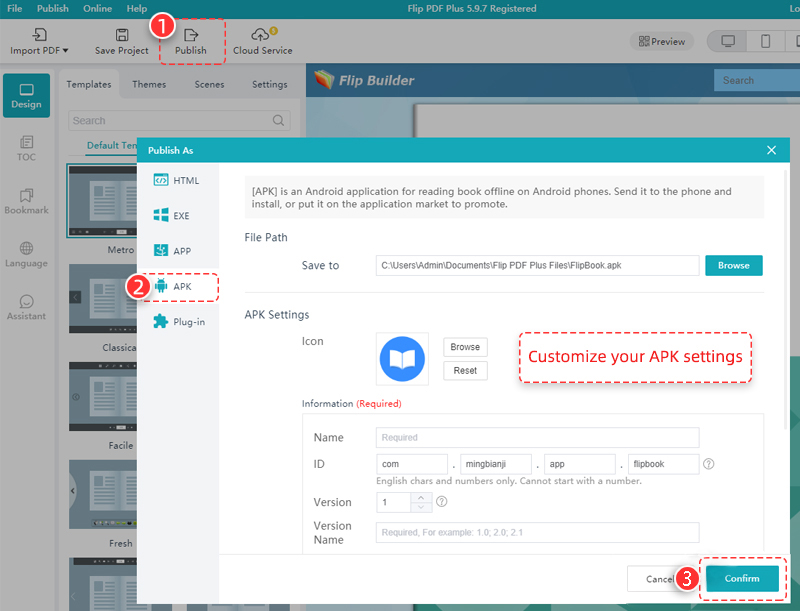
Task: Click the Name required input field
Action: click(x=537, y=438)
